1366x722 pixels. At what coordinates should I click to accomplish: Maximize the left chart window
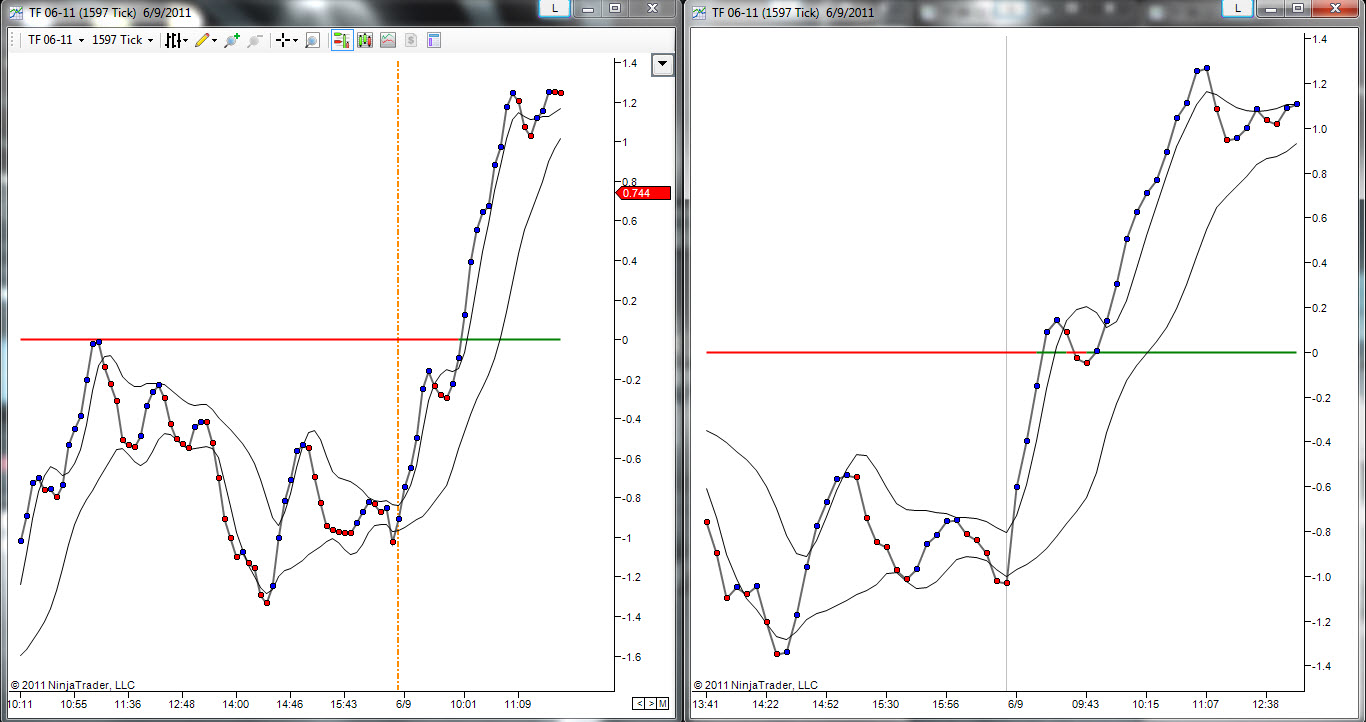(615, 8)
